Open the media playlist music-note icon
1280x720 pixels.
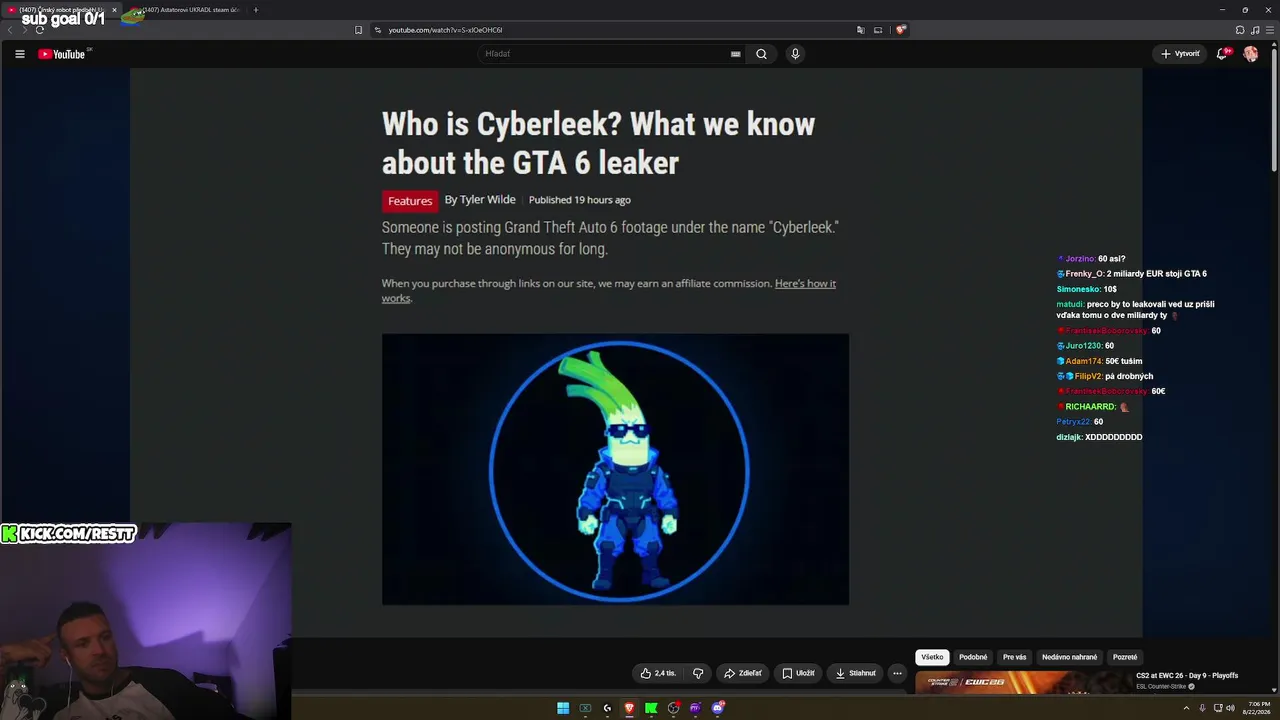pos(1255,30)
